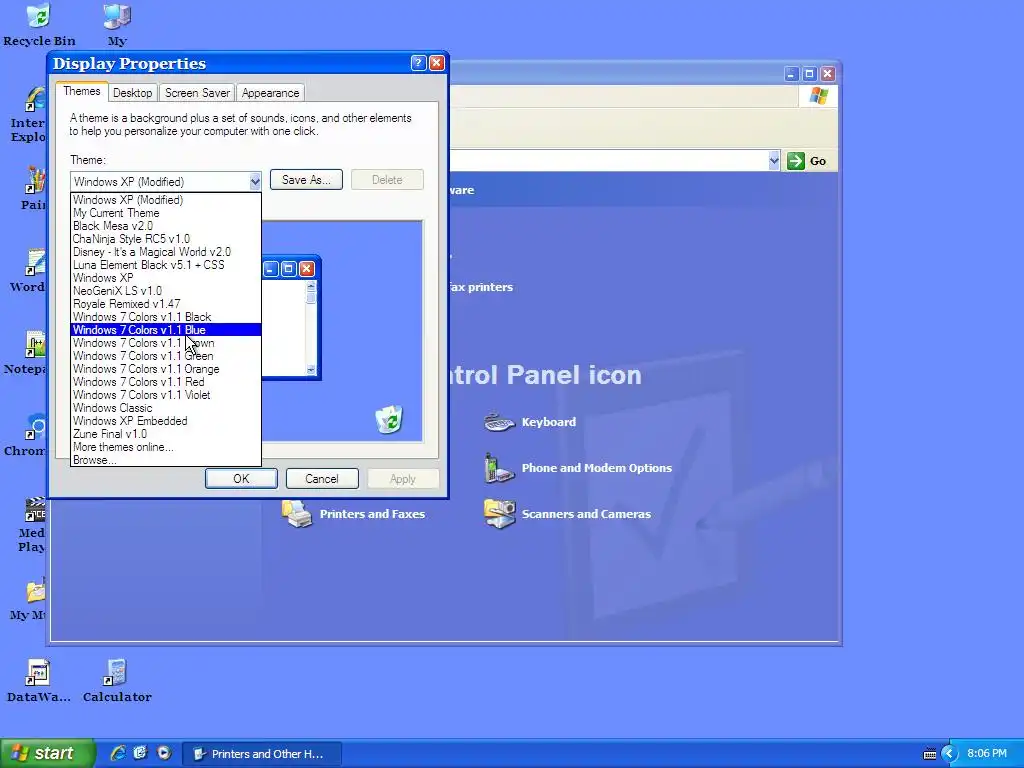Select Windows Classic theme
Viewport: 1024px width, 768px height.
click(x=166, y=408)
